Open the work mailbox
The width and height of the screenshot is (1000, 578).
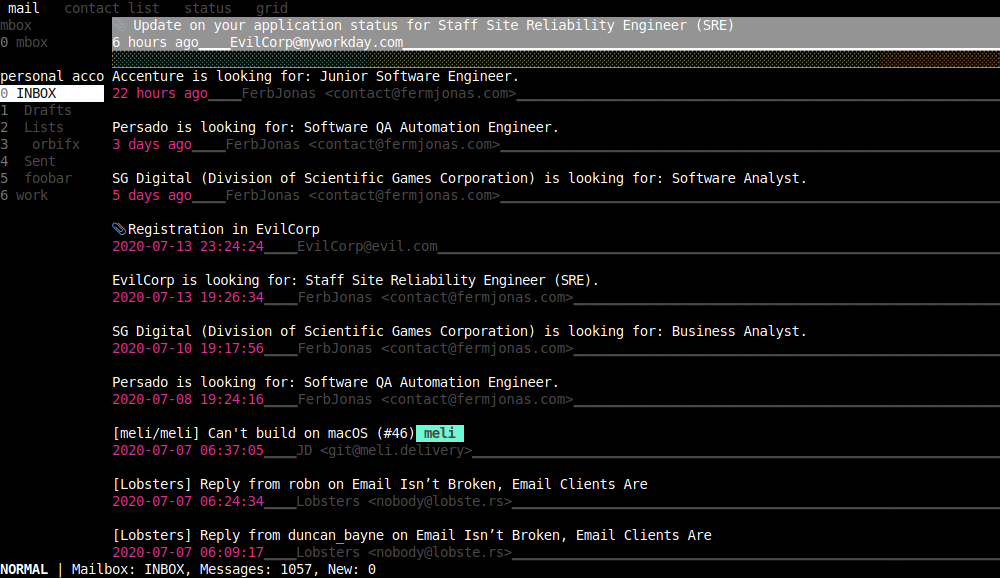click(x=30, y=195)
